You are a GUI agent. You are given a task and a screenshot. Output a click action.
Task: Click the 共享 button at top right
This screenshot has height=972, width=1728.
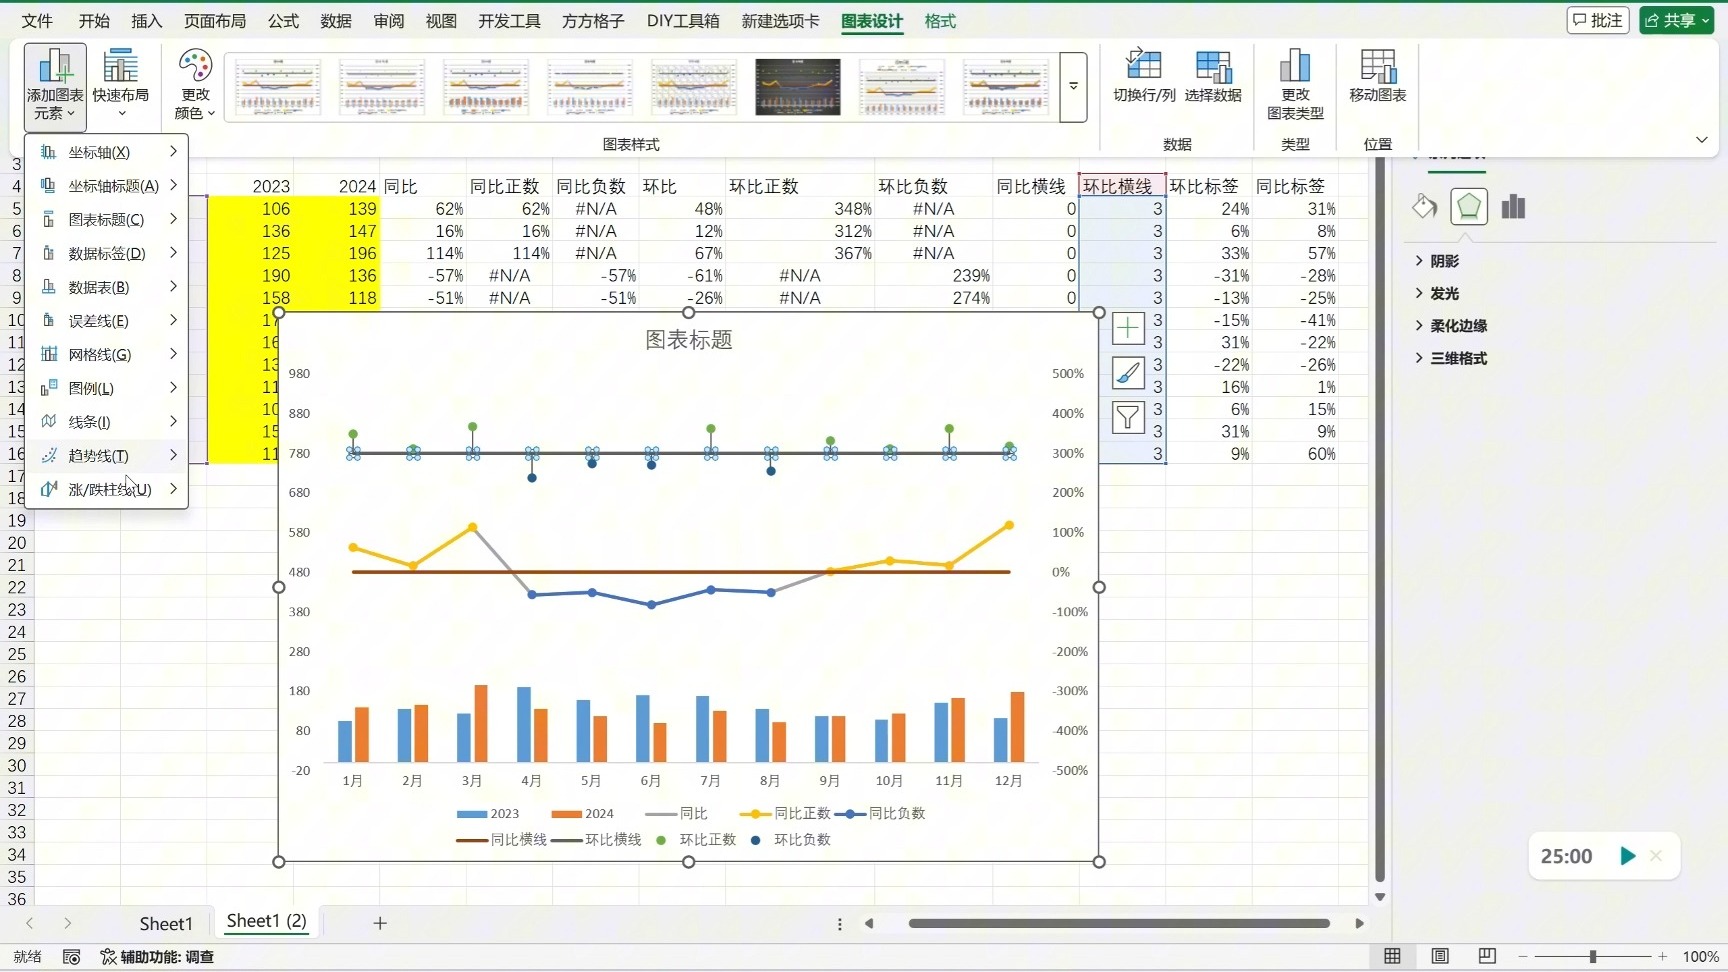pos(1676,20)
